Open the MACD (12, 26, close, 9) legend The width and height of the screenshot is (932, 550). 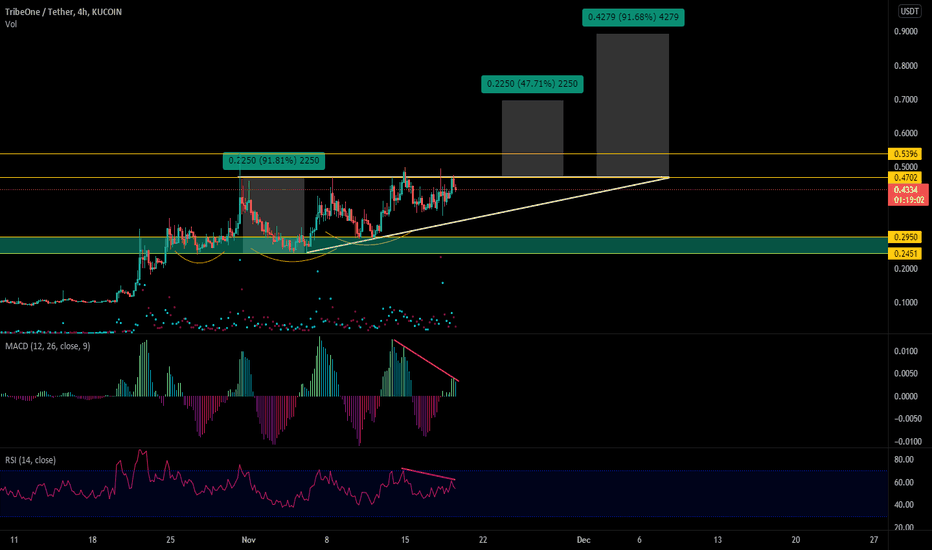(48, 346)
